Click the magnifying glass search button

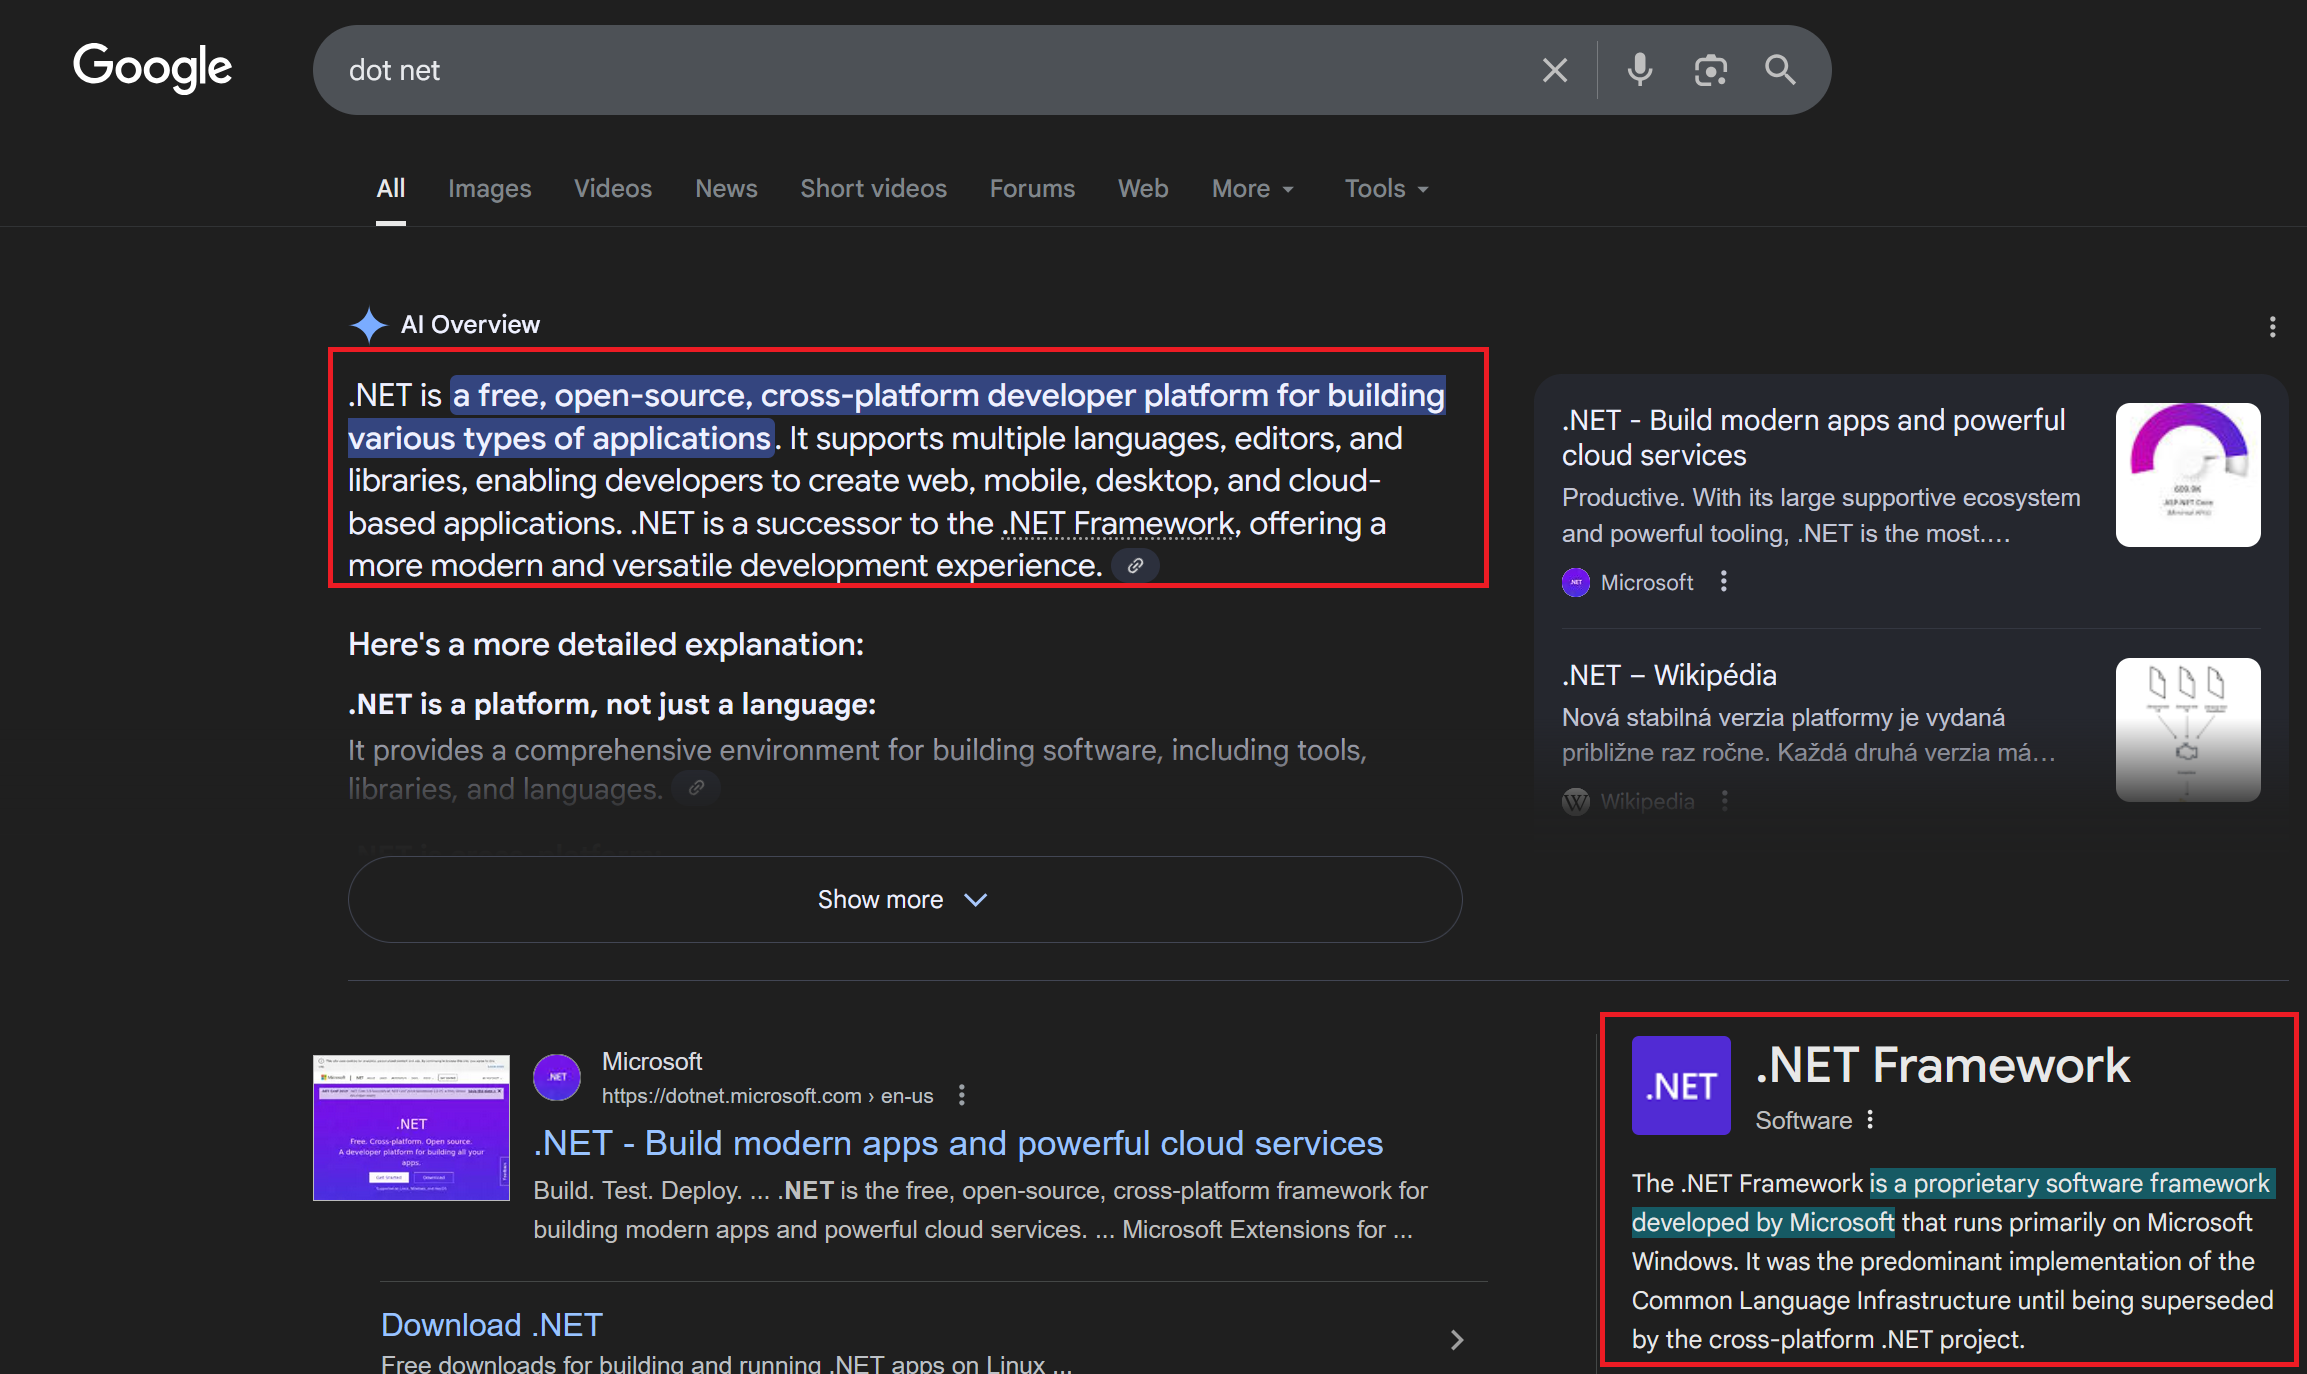click(1780, 70)
